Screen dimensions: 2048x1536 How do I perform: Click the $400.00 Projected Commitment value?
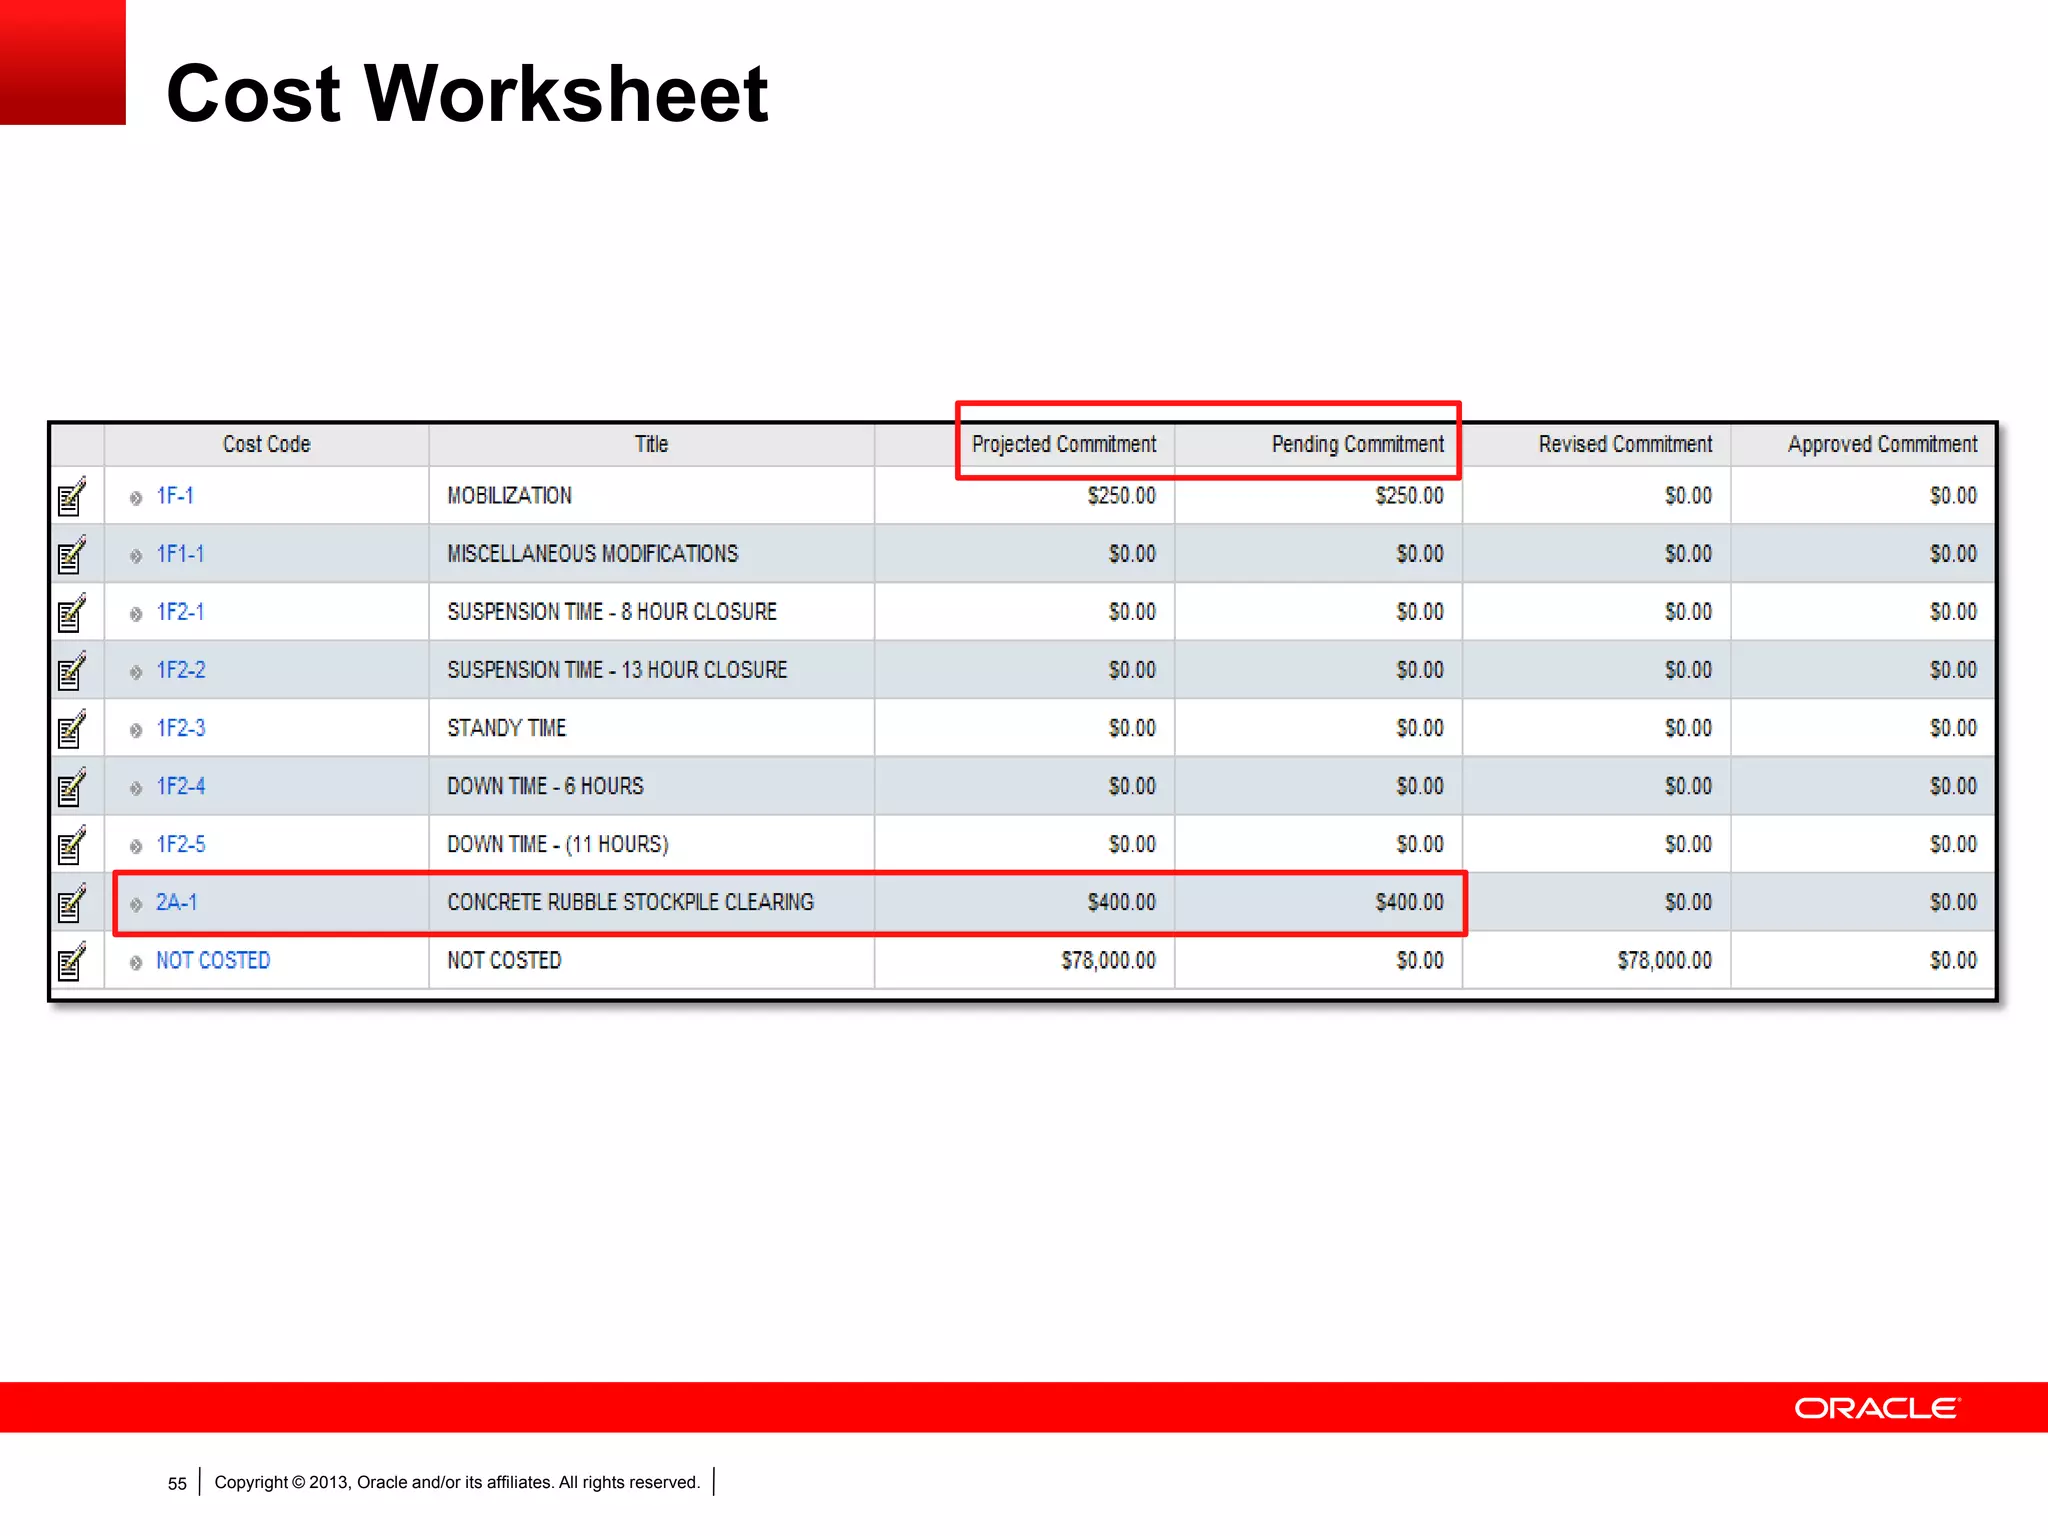[1122, 902]
